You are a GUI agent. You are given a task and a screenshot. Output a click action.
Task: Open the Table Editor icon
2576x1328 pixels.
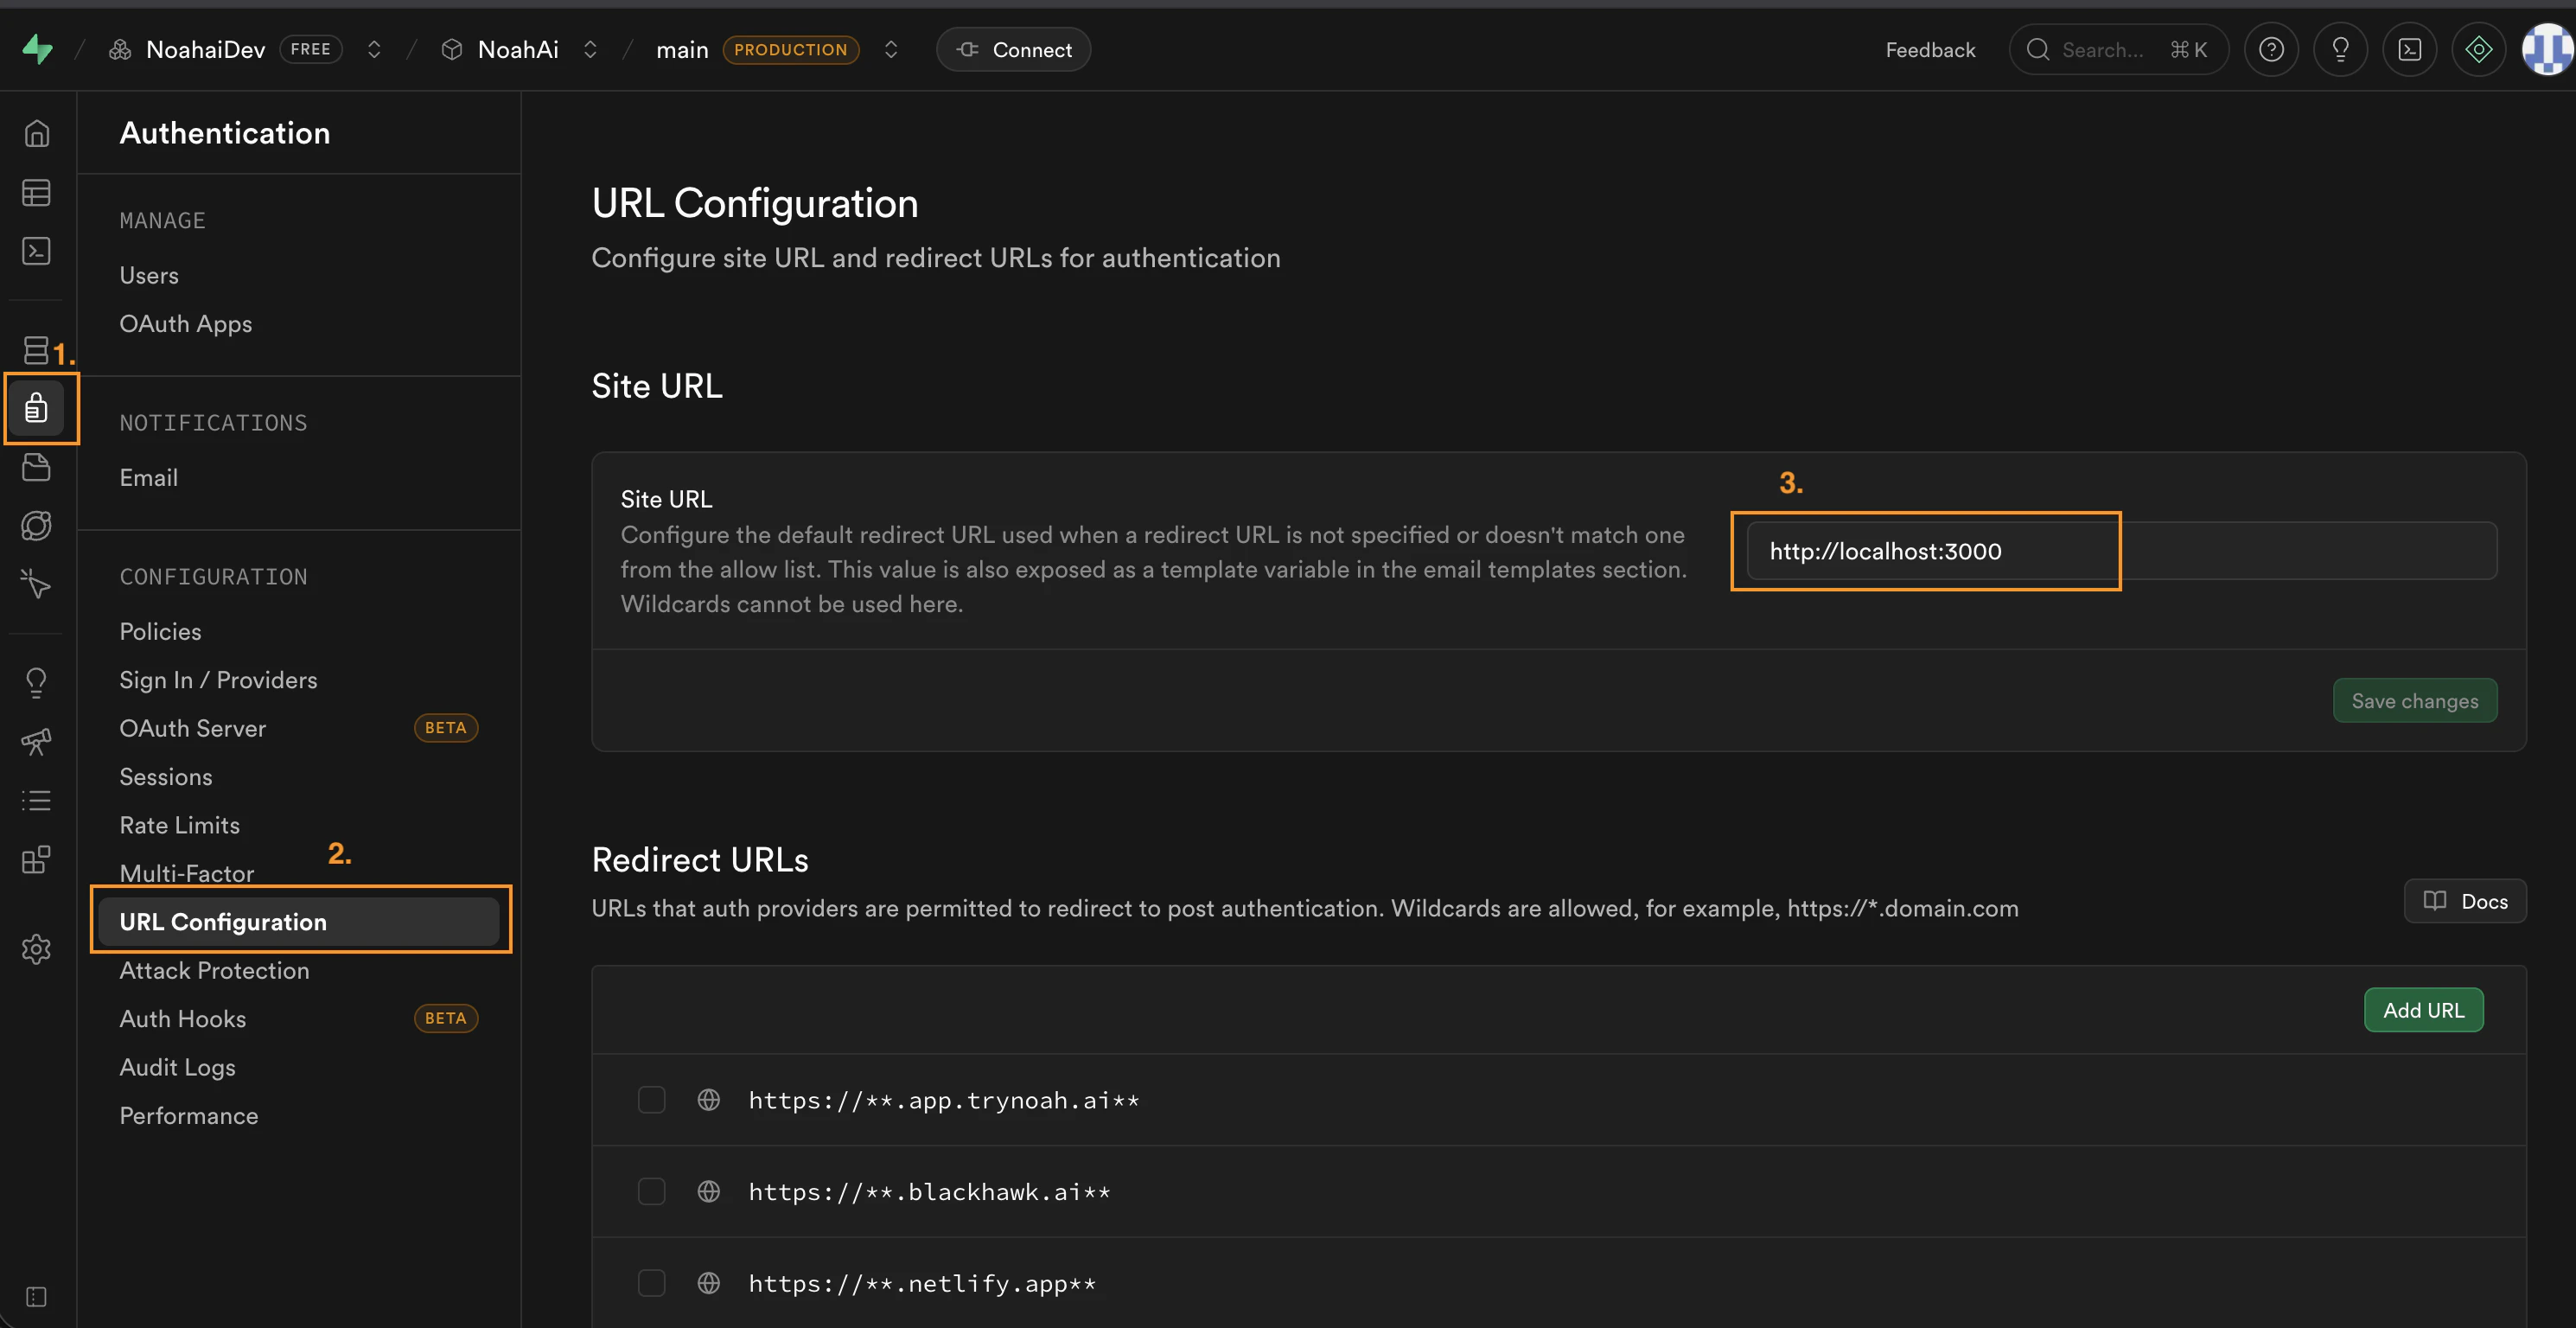click(36, 192)
